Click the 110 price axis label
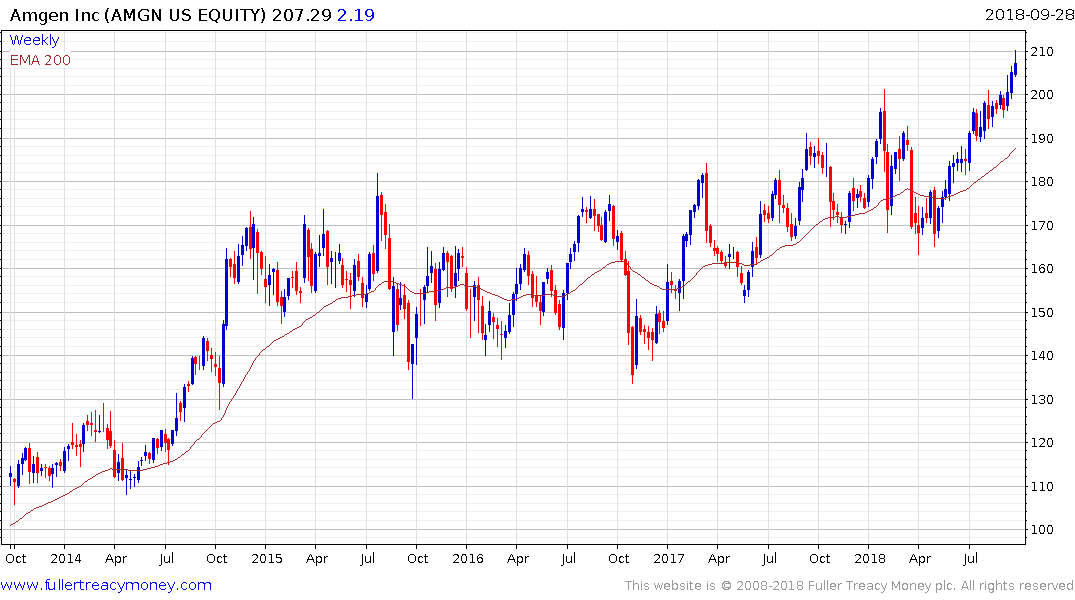 [1041, 487]
